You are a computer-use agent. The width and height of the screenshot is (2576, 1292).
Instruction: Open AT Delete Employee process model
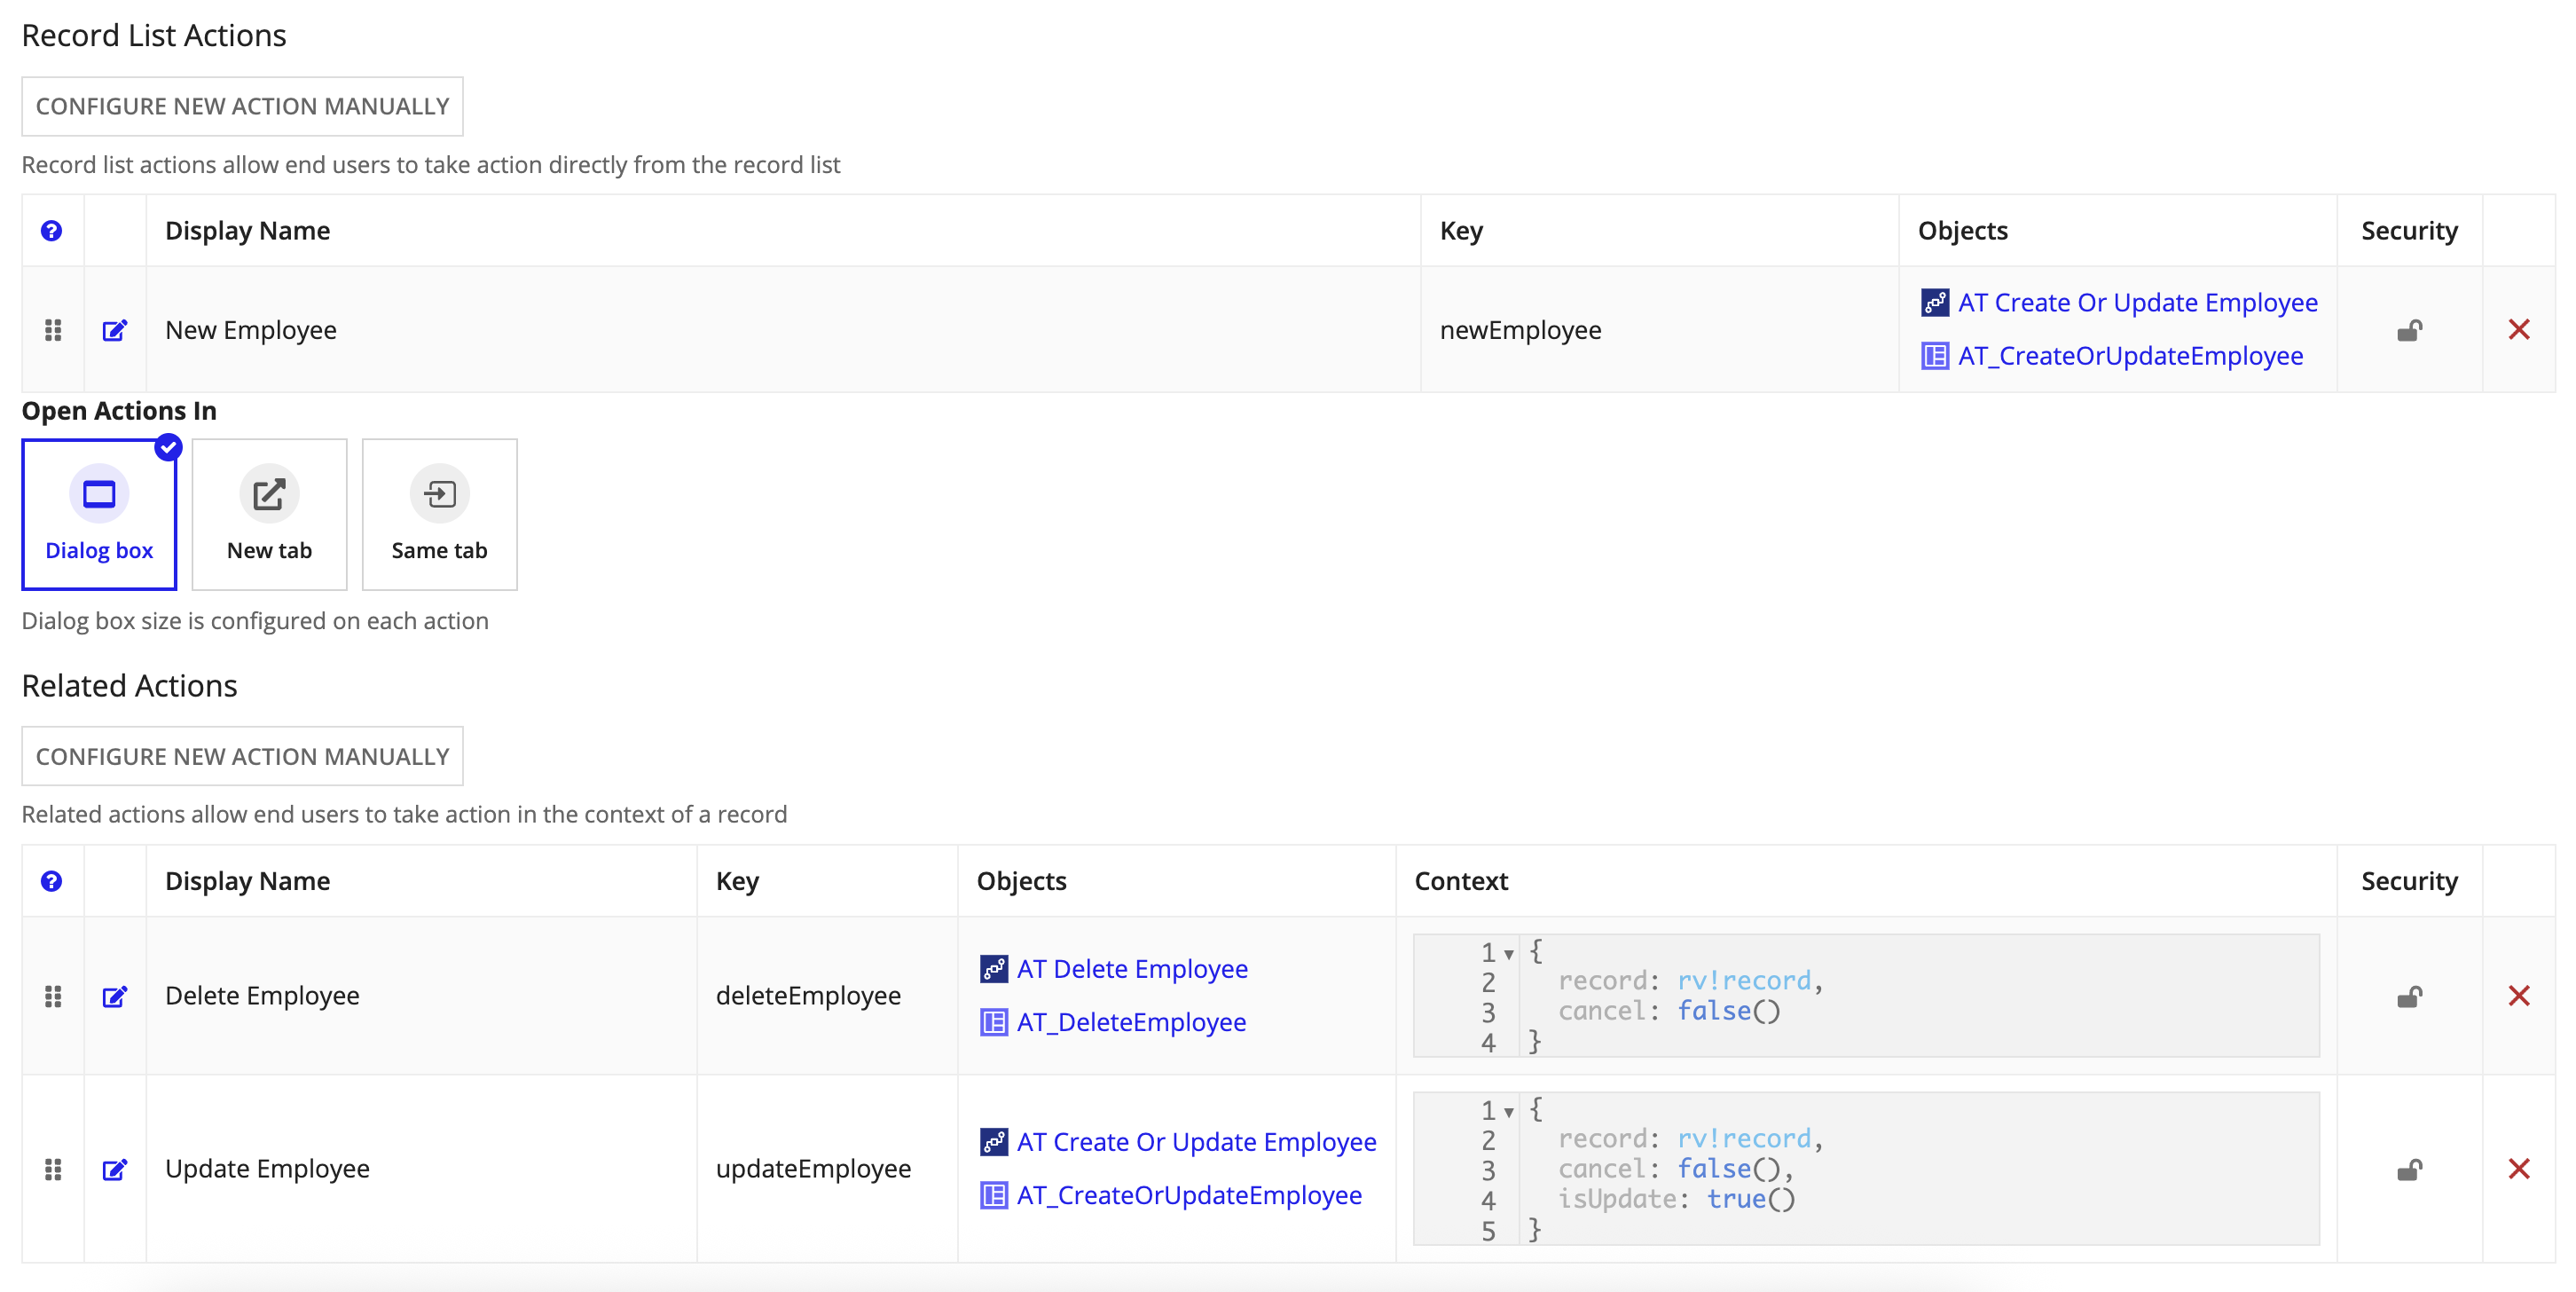coord(1132,969)
